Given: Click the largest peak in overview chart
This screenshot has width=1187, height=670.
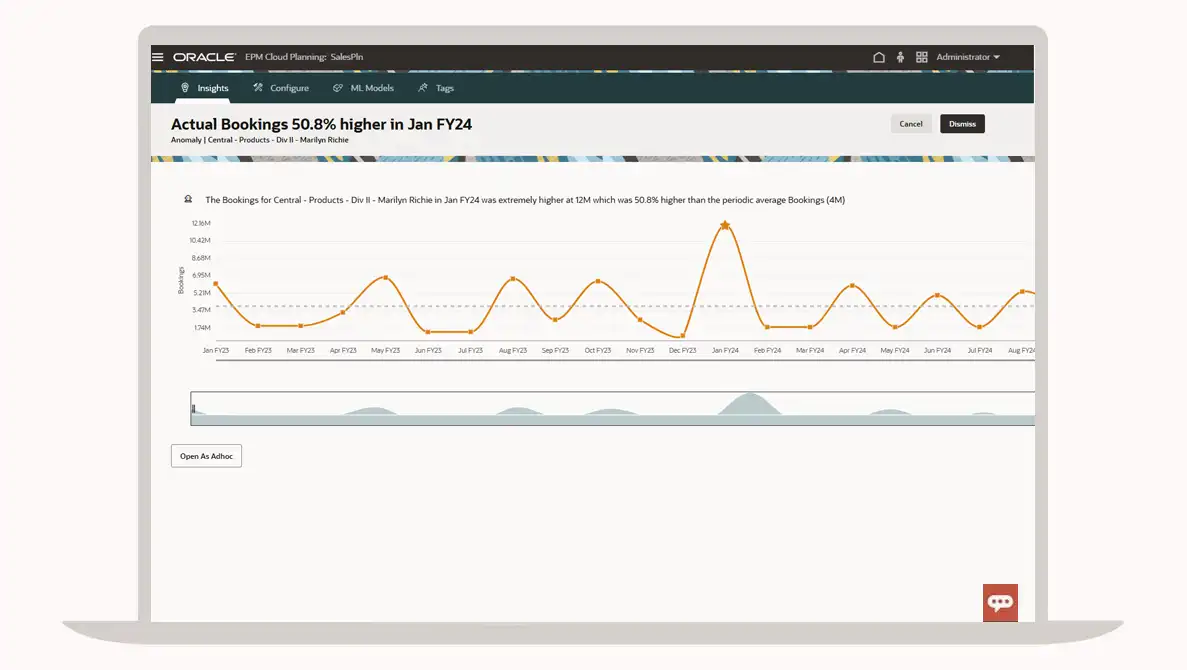Looking at the screenshot, I should pos(745,402).
